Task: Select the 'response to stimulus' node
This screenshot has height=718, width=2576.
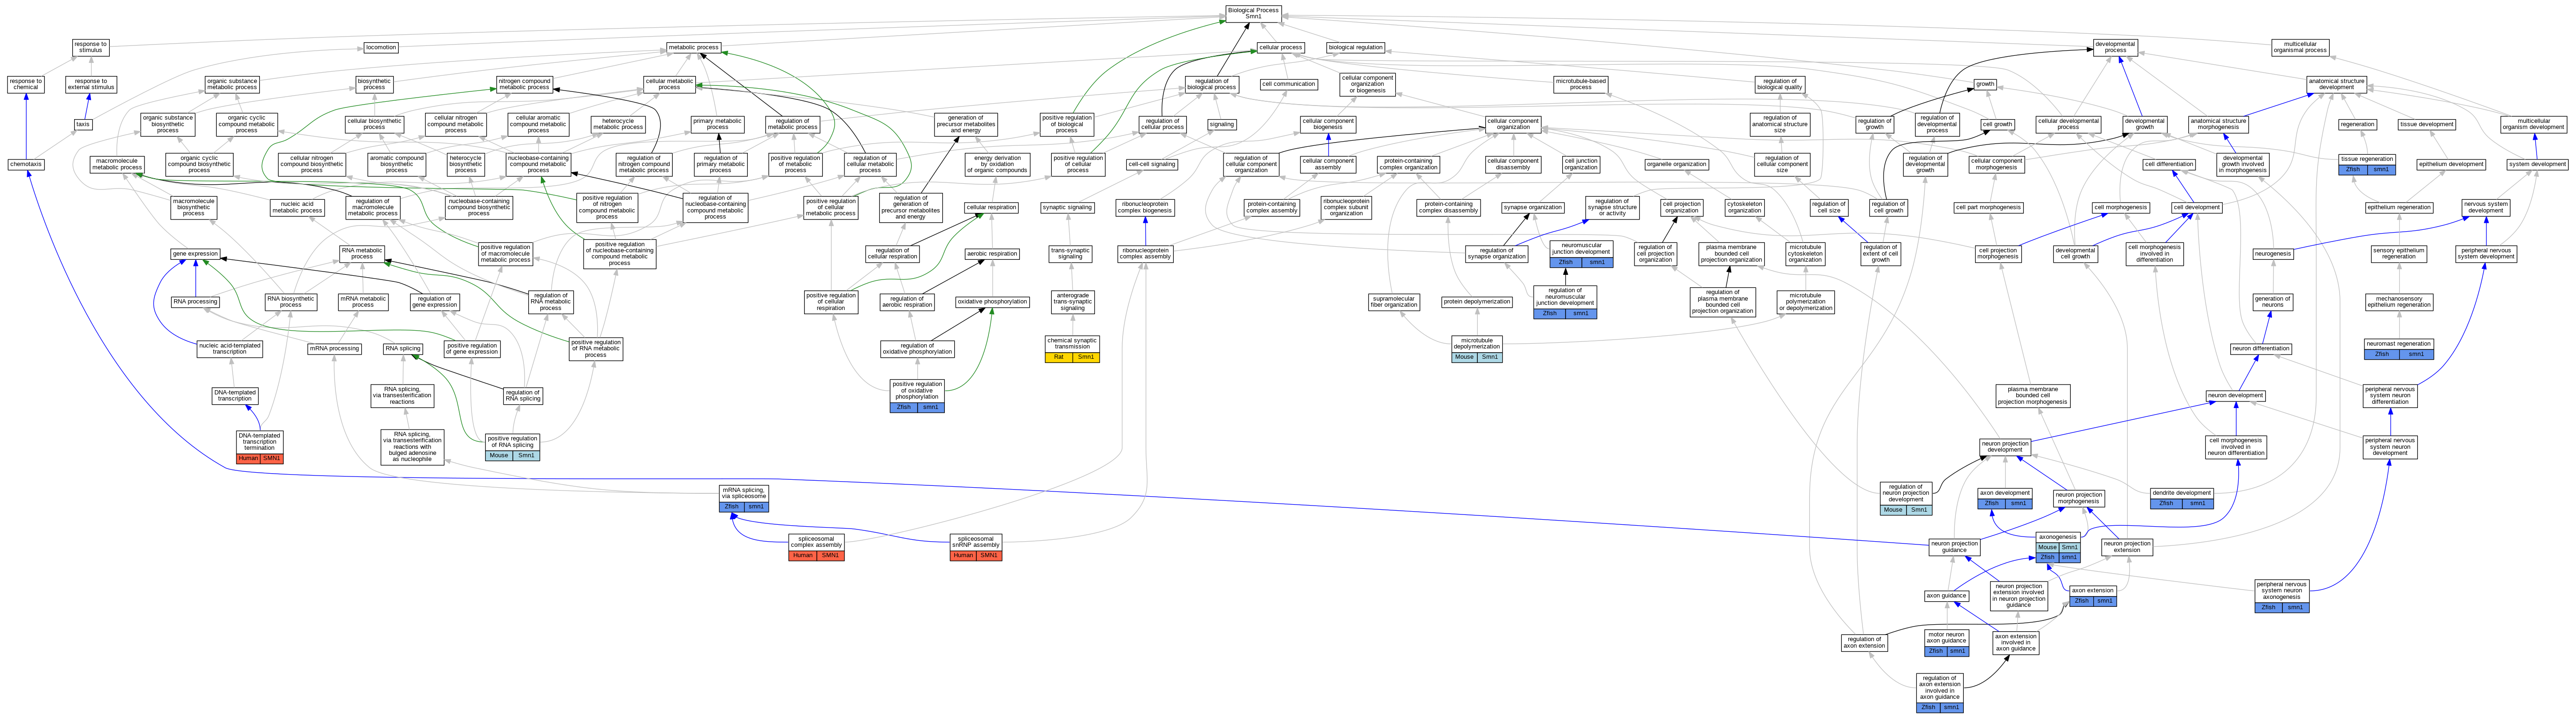Action: click(91, 47)
